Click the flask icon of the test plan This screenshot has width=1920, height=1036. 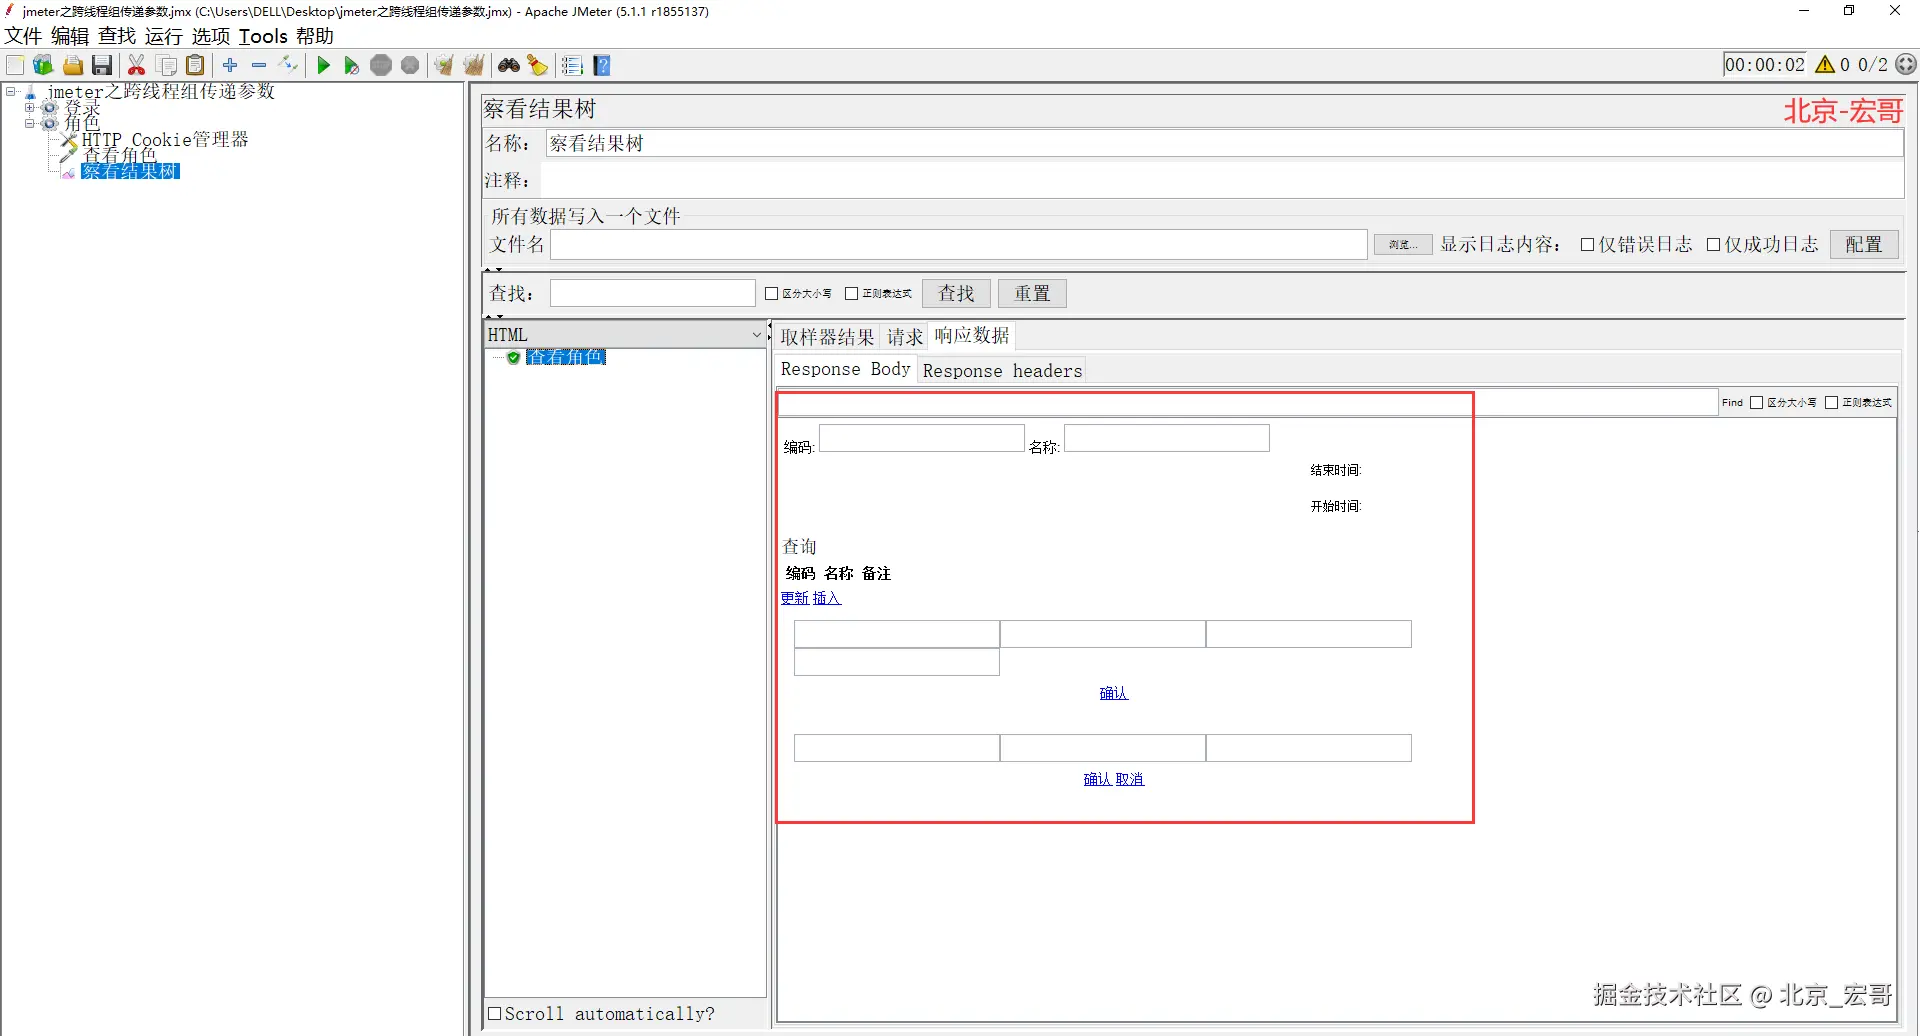tap(30, 92)
